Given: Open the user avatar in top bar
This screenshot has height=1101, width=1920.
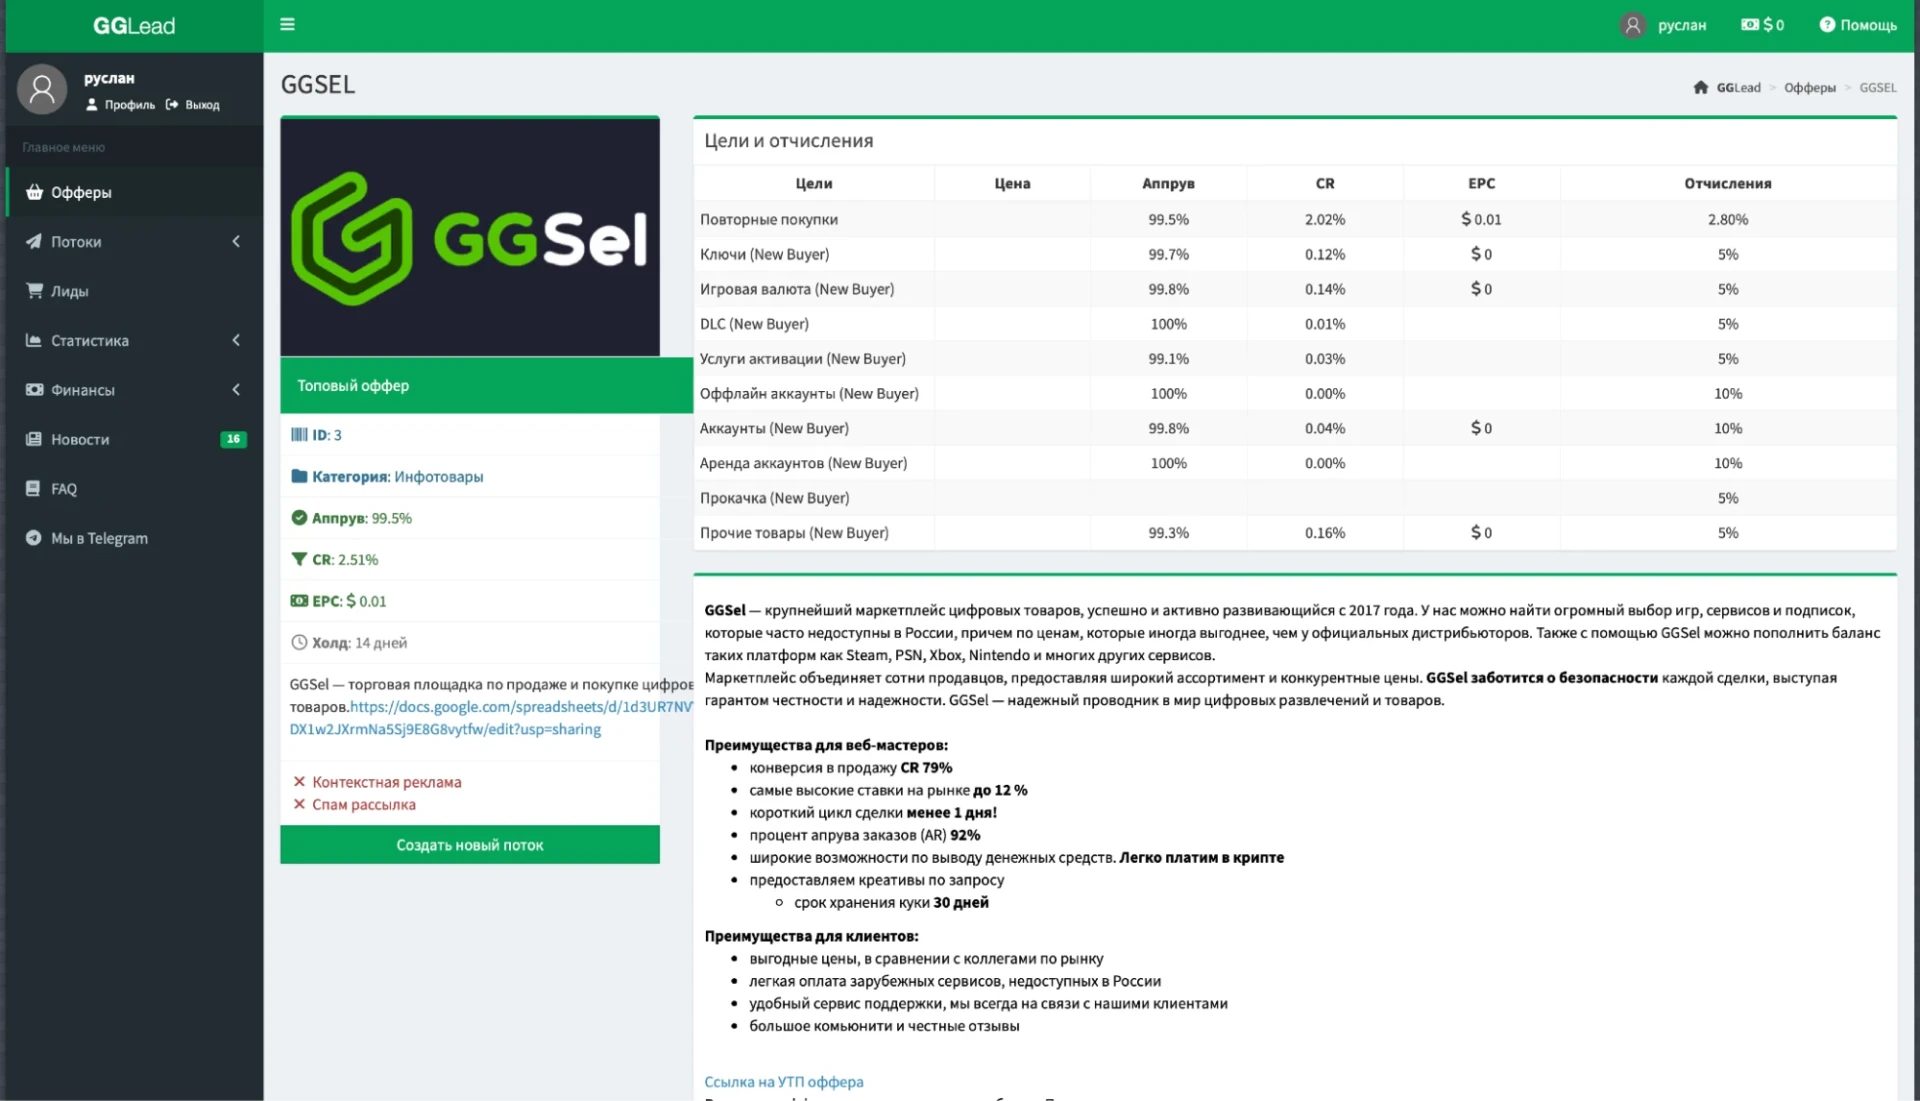Looking at the screenshot, I should pos(1632,25).
